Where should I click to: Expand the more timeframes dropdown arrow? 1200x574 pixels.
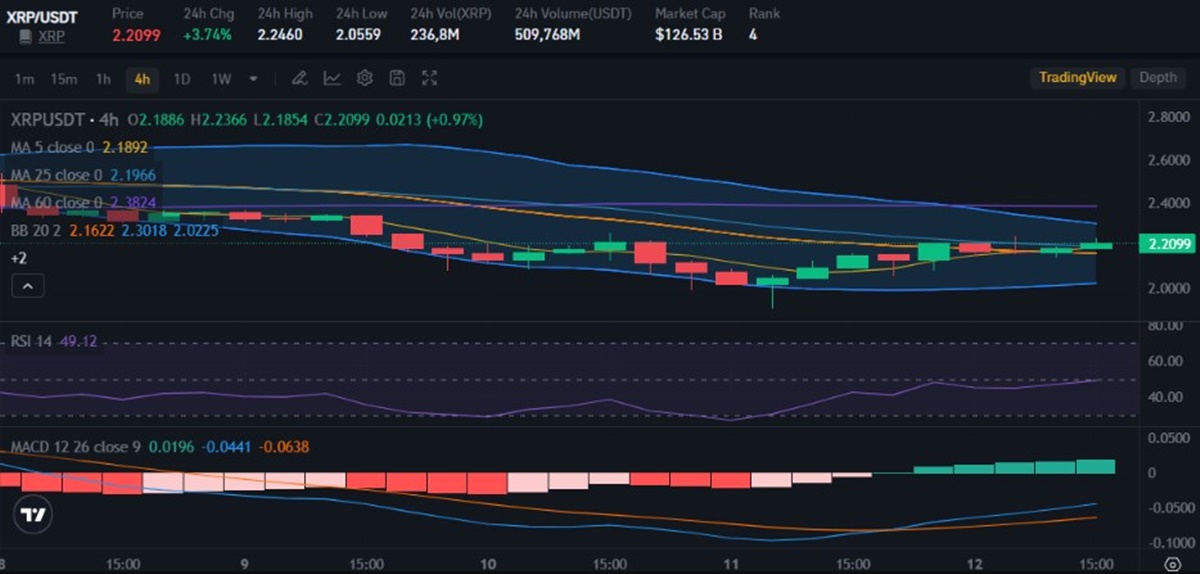(x=254, y=78)
